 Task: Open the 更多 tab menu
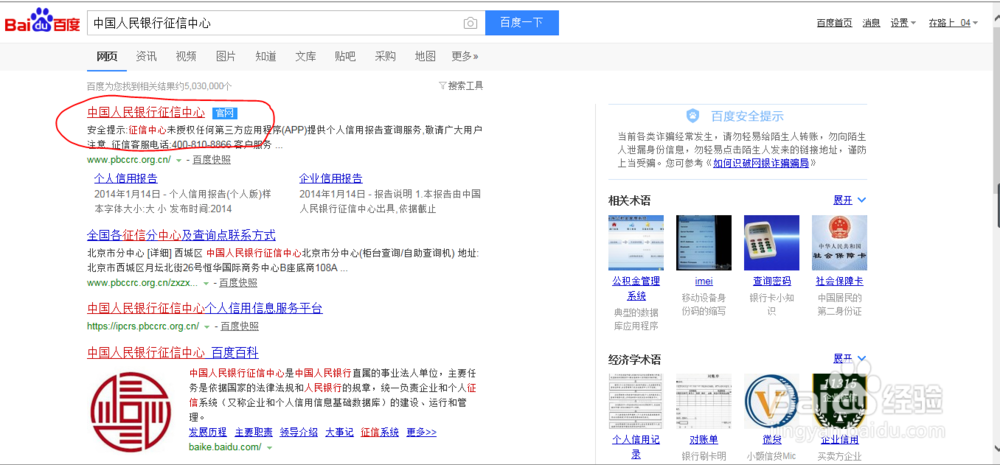[465, 56]
